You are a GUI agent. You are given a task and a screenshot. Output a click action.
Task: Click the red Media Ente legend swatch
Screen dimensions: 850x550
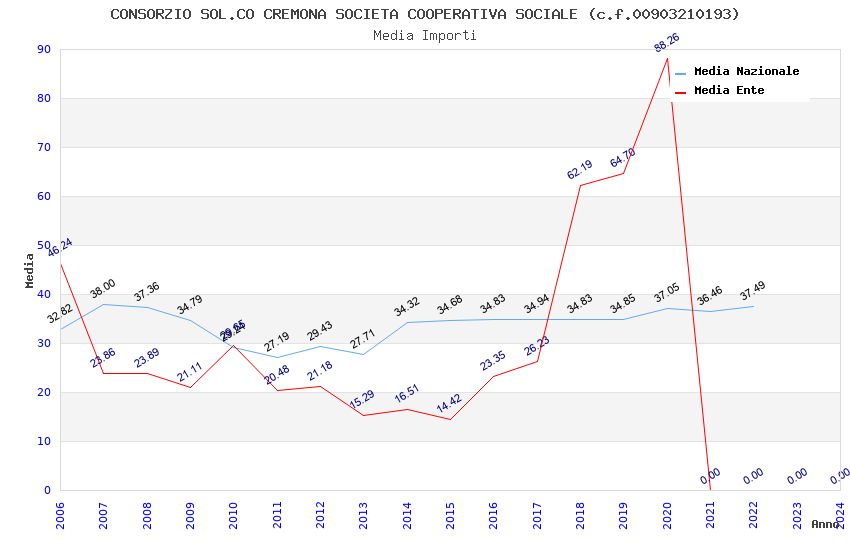pyautogui.click(x=681, y=93)
